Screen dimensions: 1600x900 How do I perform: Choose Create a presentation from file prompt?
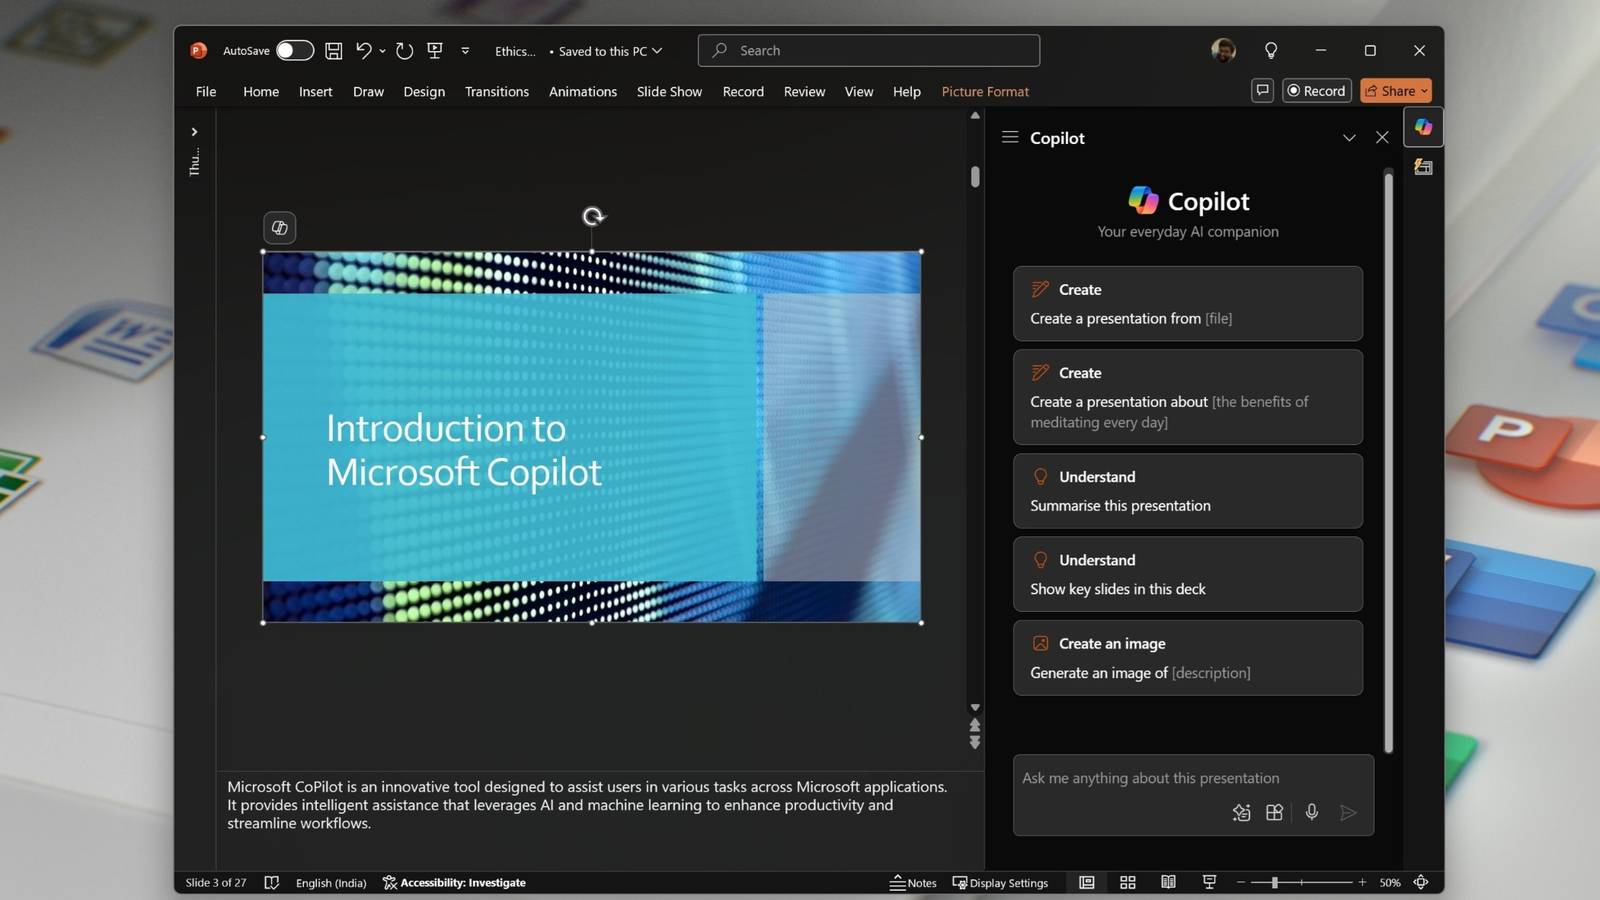click(1188, 304)
